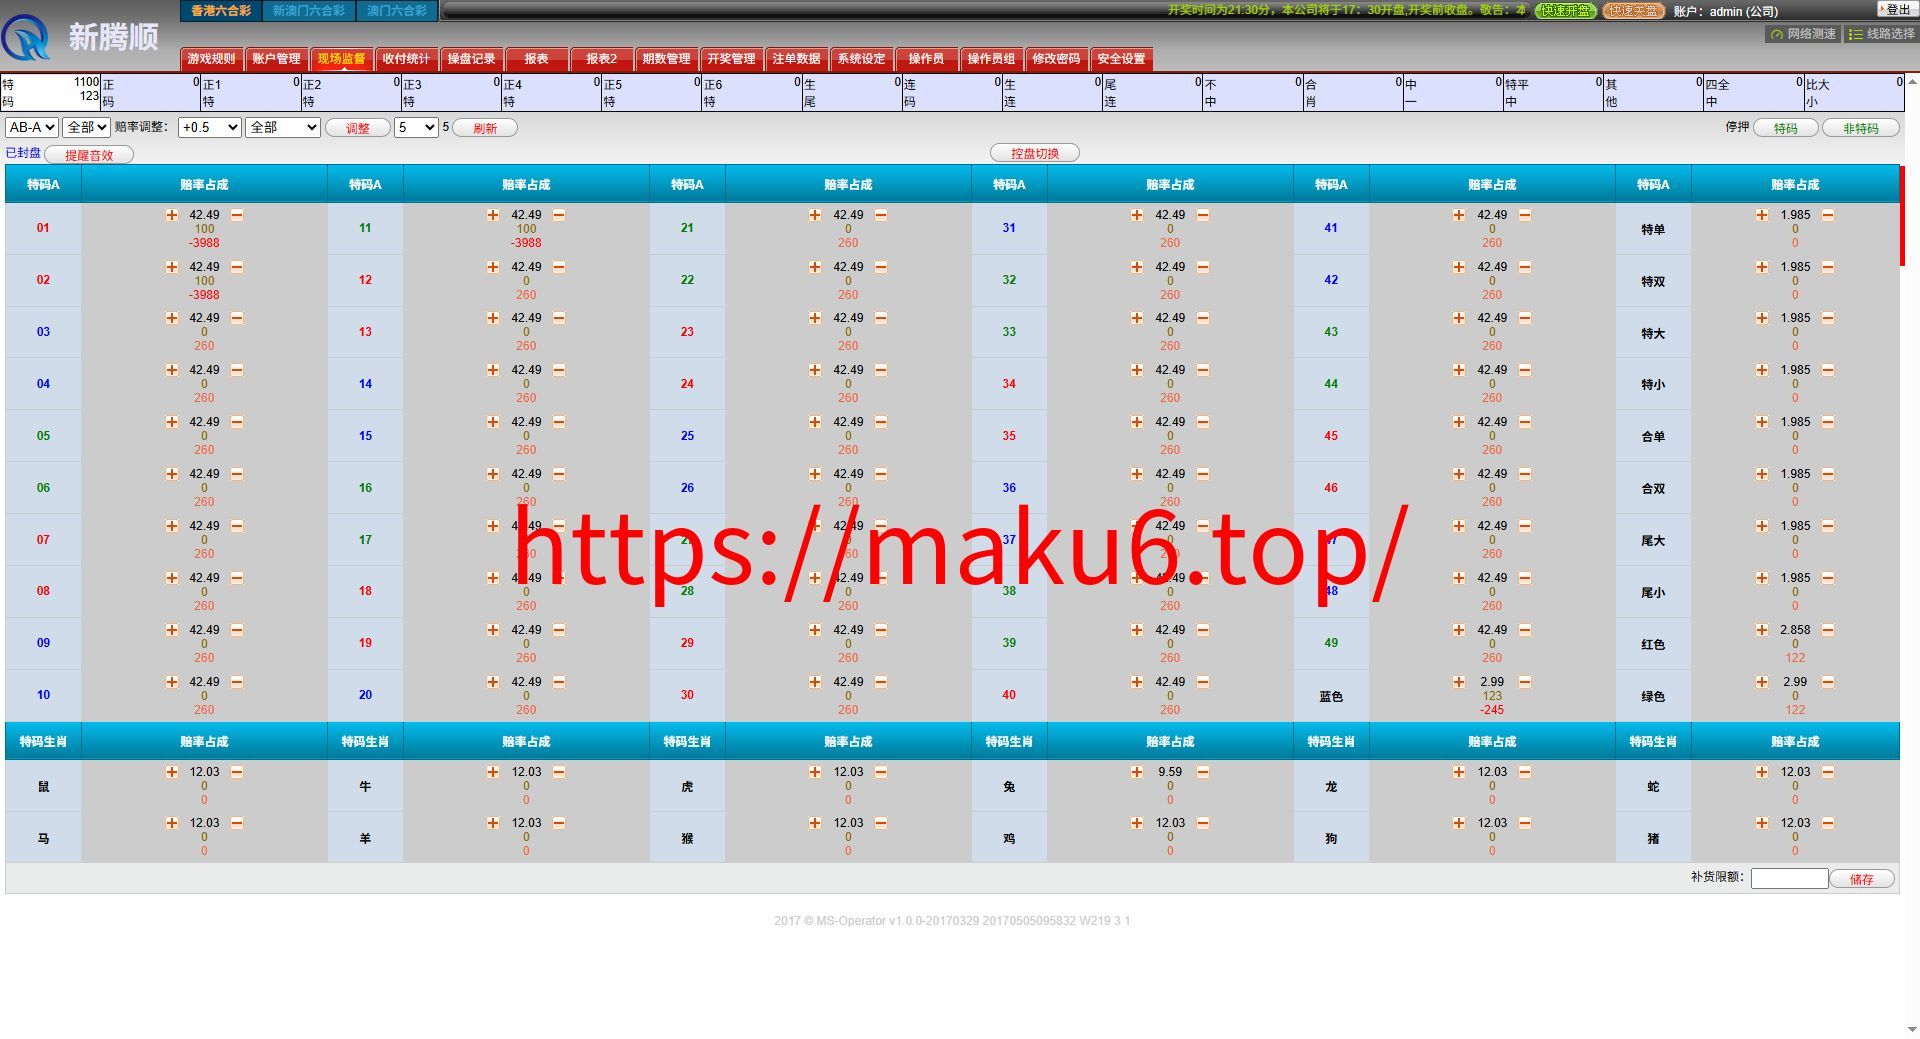Image resolution: width=1920 pixels, height=1039 pixels.
Task: Open the +0.5 odds adjustment dropdown
Action: (x=210, y=127)
